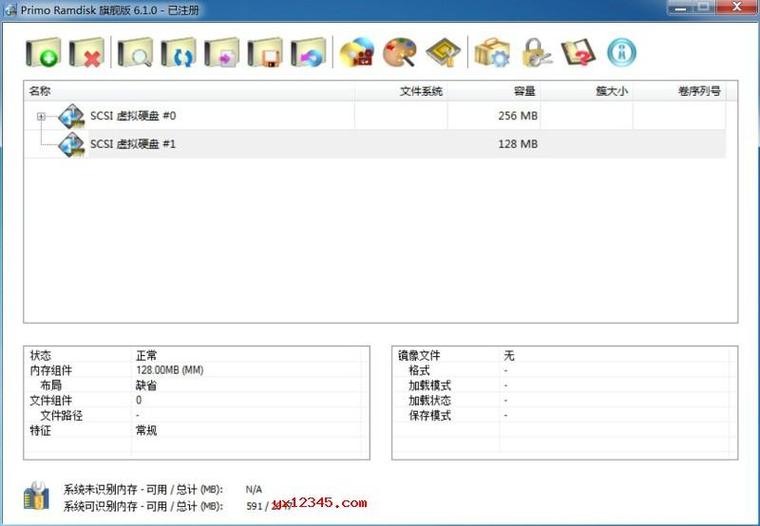
Task: Click the 加载模式 property label
Action: pyautogui.click(x=430, y=385)
